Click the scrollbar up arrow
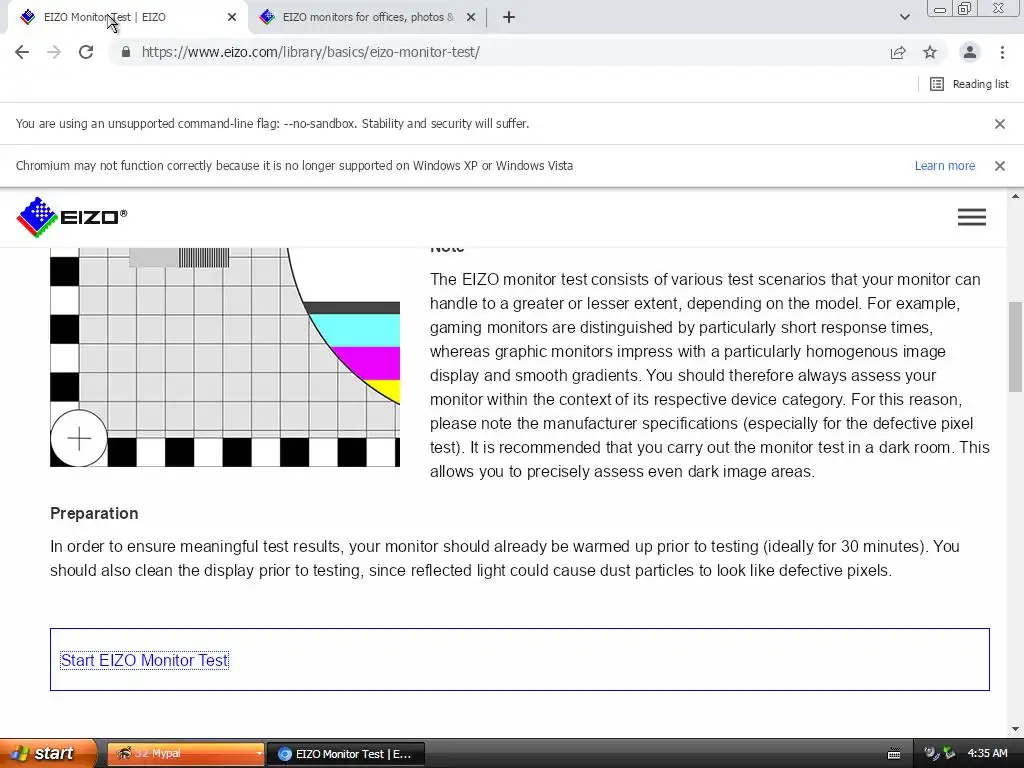This screenshot has height=768, width=1024. tap(1015, 196)
